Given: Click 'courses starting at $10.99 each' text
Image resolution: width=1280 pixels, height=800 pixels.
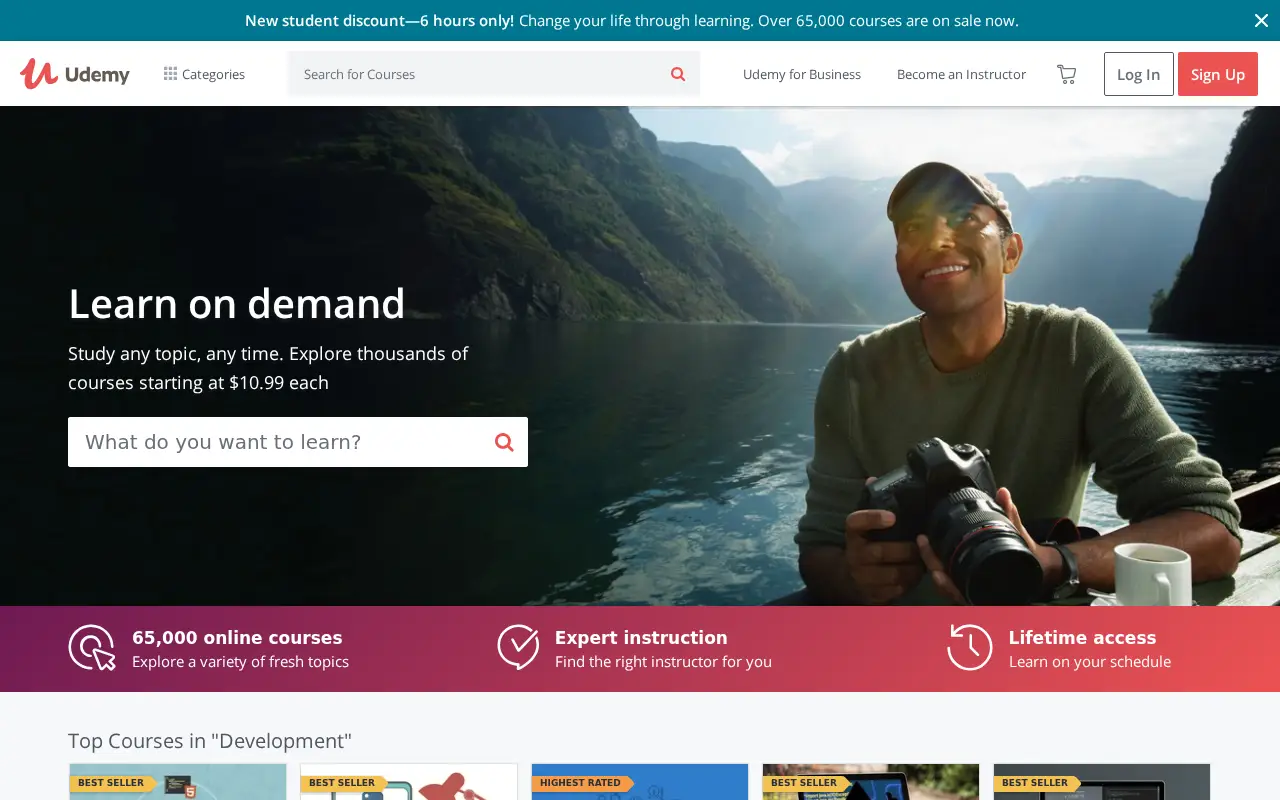Looking at the screenshot, I should [198, 383].
